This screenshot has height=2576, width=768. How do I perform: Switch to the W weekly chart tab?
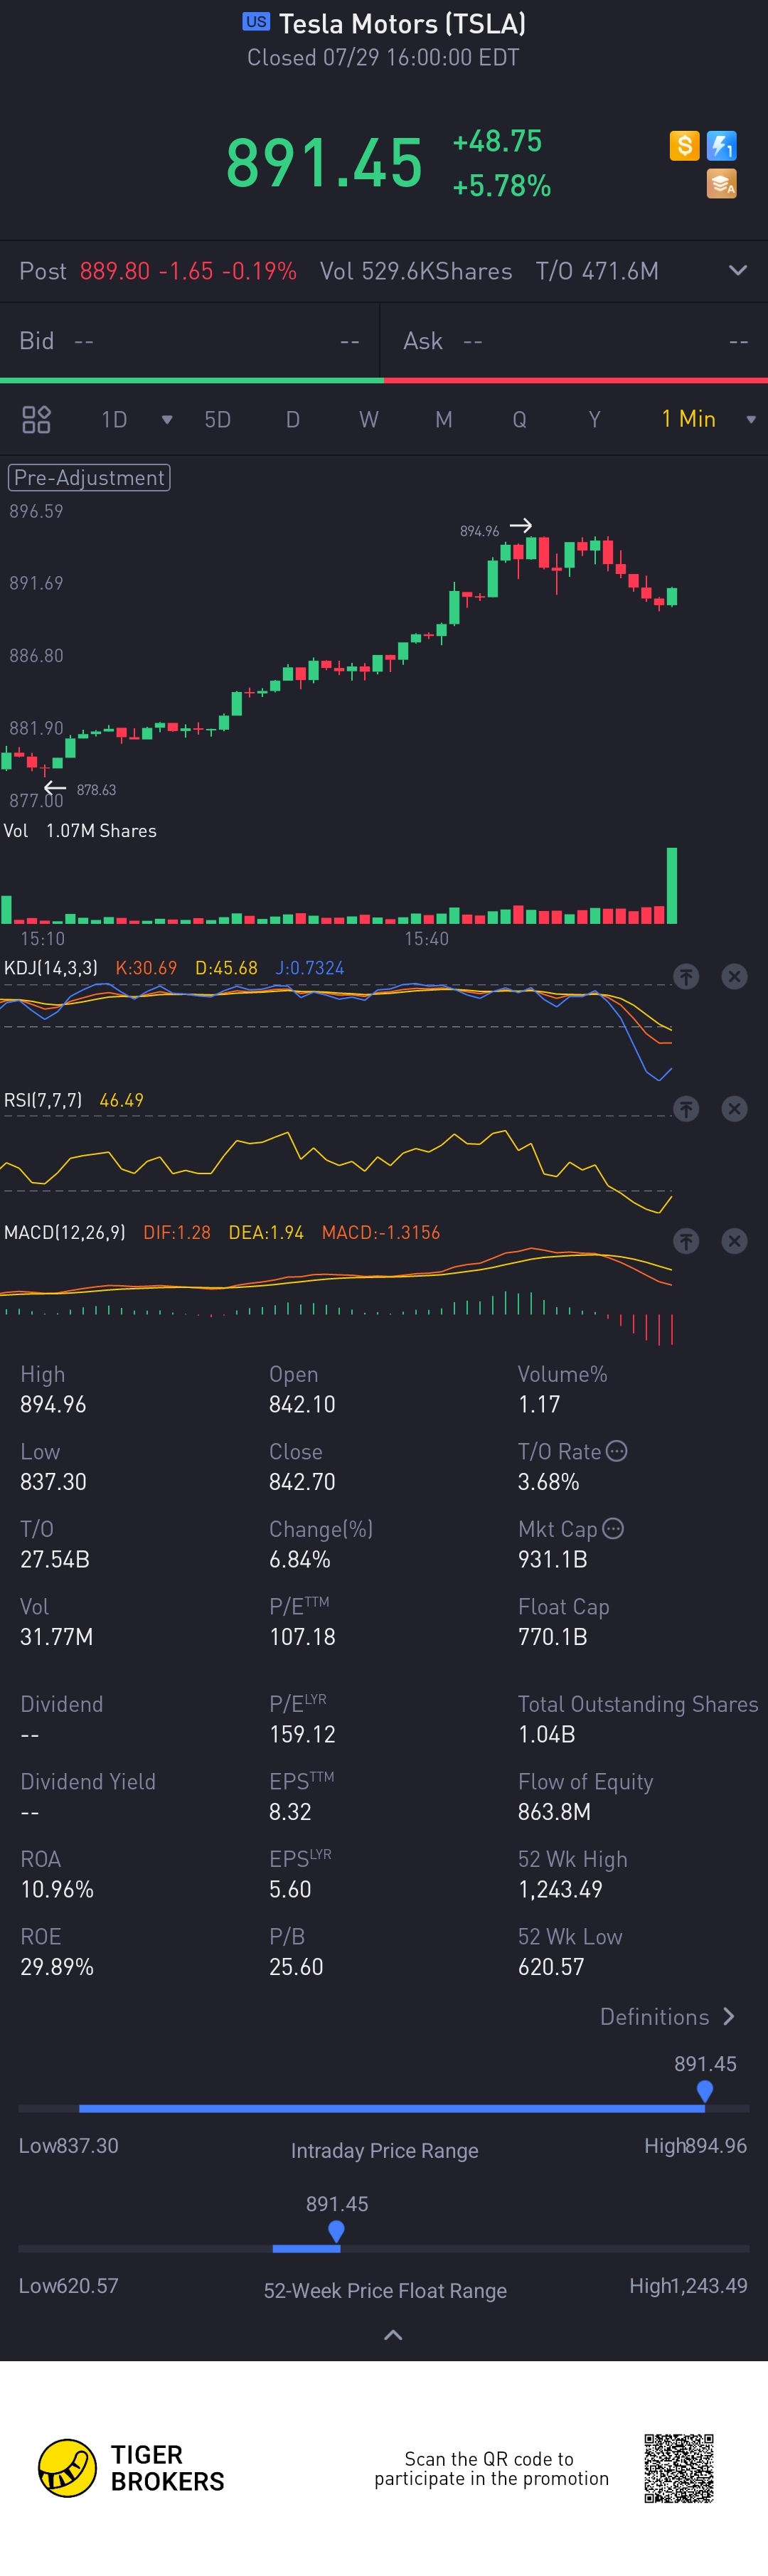[x=369, y=419]
